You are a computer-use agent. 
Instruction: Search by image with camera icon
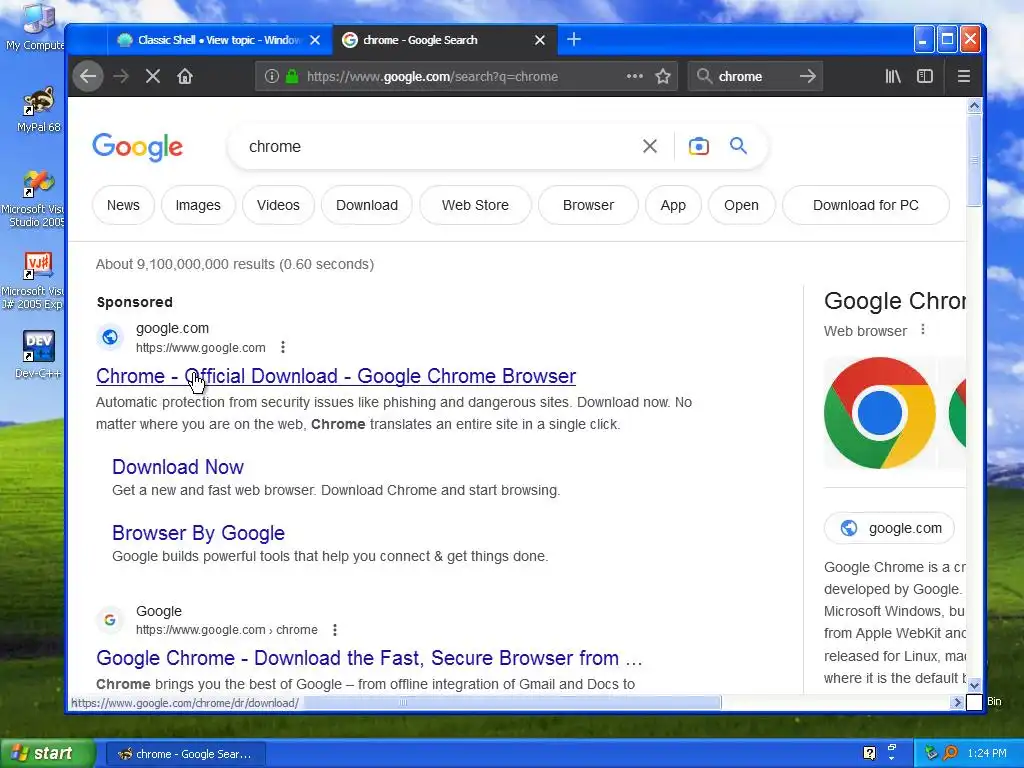click(698, 146)
